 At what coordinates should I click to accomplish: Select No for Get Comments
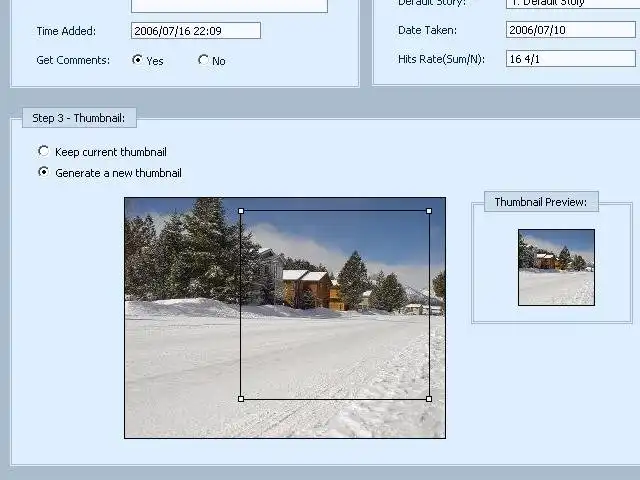[203, 60]
